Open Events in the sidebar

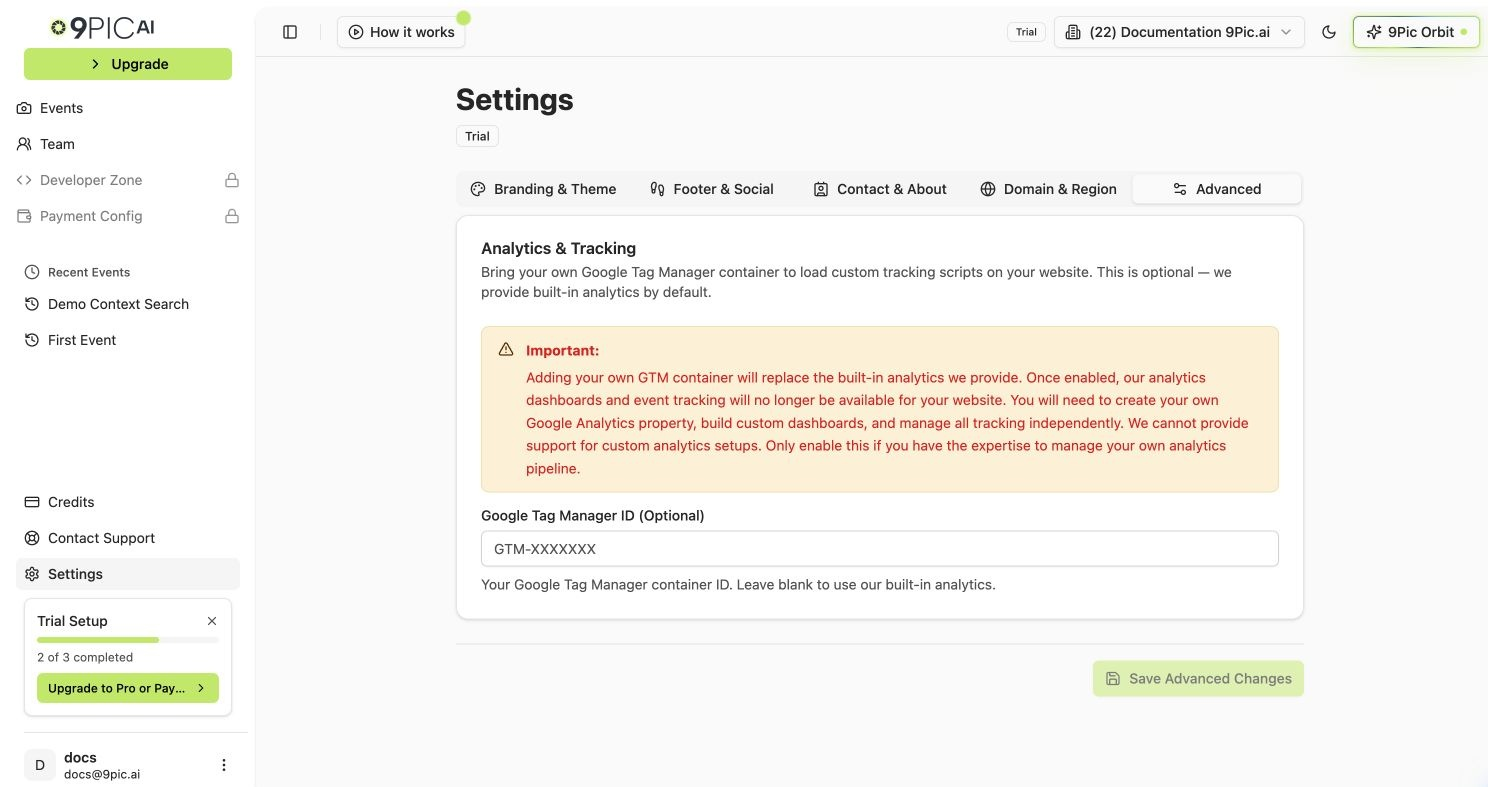click(x=128, y=108)
